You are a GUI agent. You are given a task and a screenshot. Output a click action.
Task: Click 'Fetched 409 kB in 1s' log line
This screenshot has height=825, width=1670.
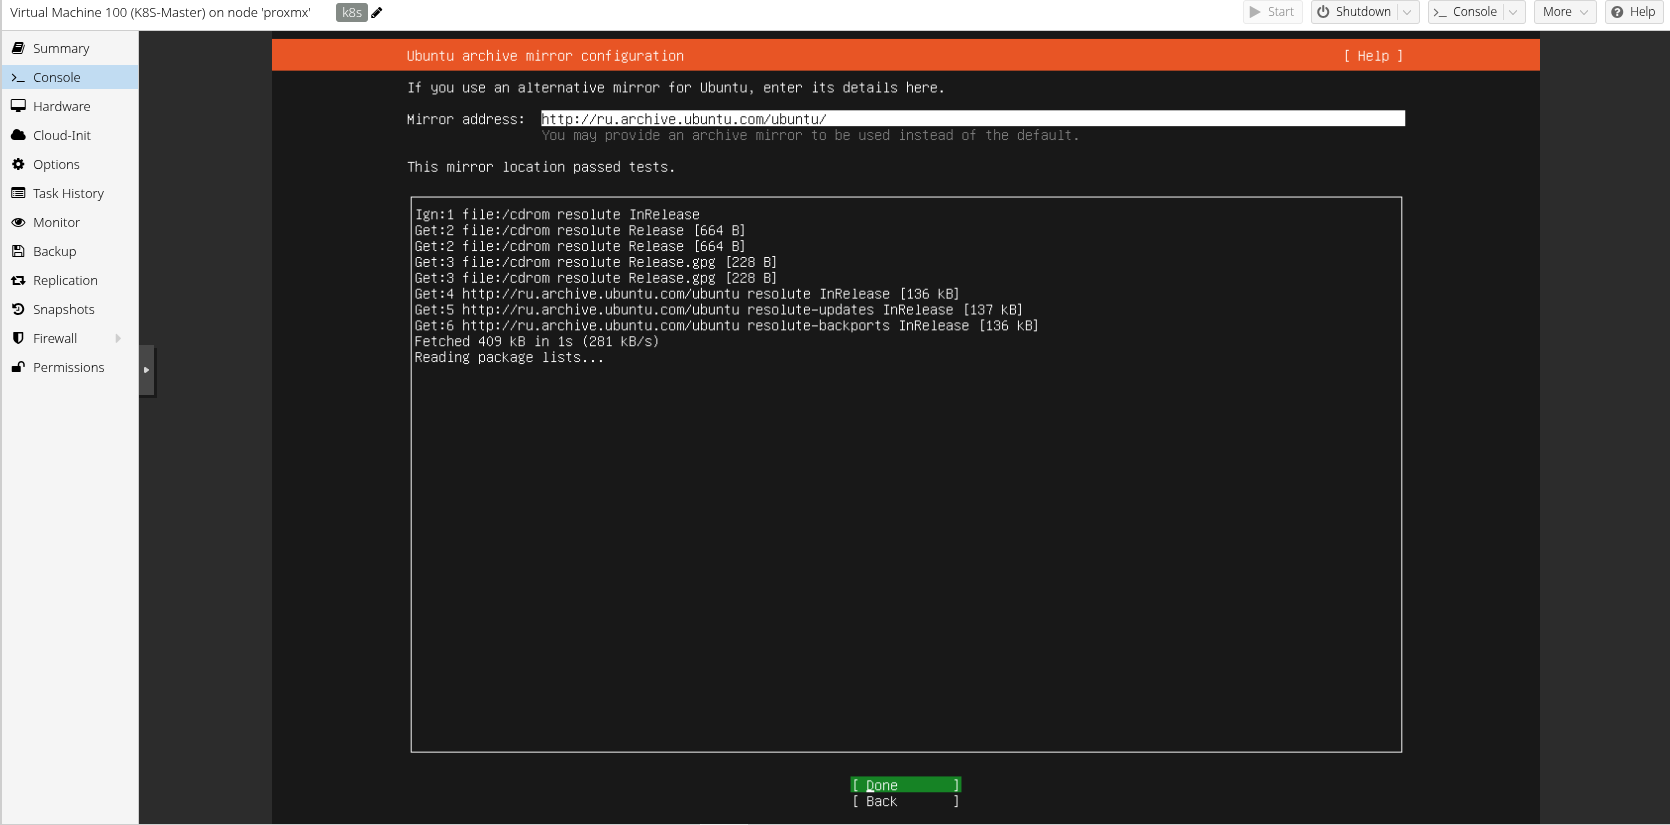point(537,342)
